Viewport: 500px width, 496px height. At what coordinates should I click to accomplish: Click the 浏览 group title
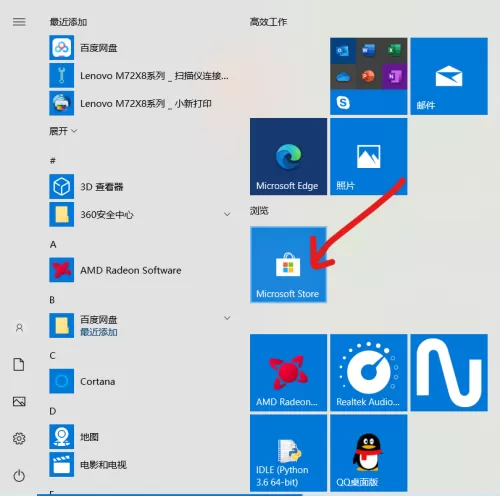click(x=259, y=211)
